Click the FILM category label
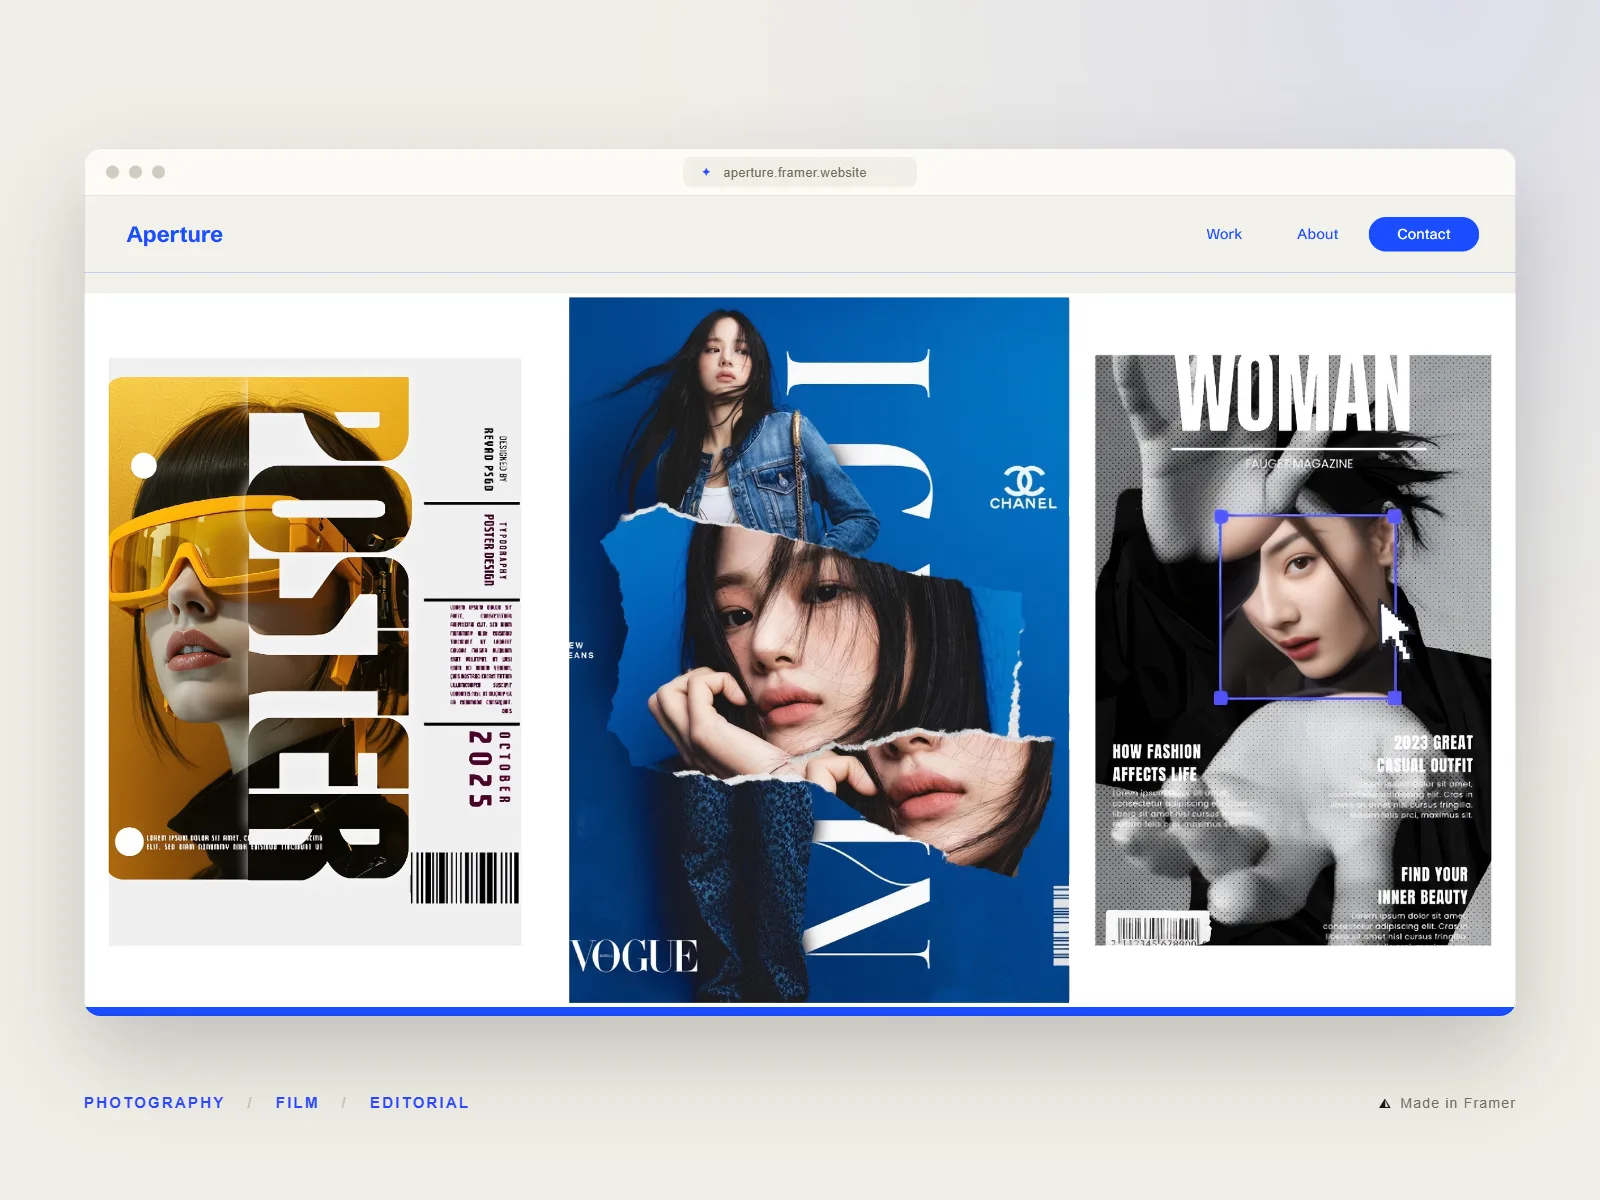This screenshot has height=1200, width=1600. pyautogui.click(x=297, y=1102)
